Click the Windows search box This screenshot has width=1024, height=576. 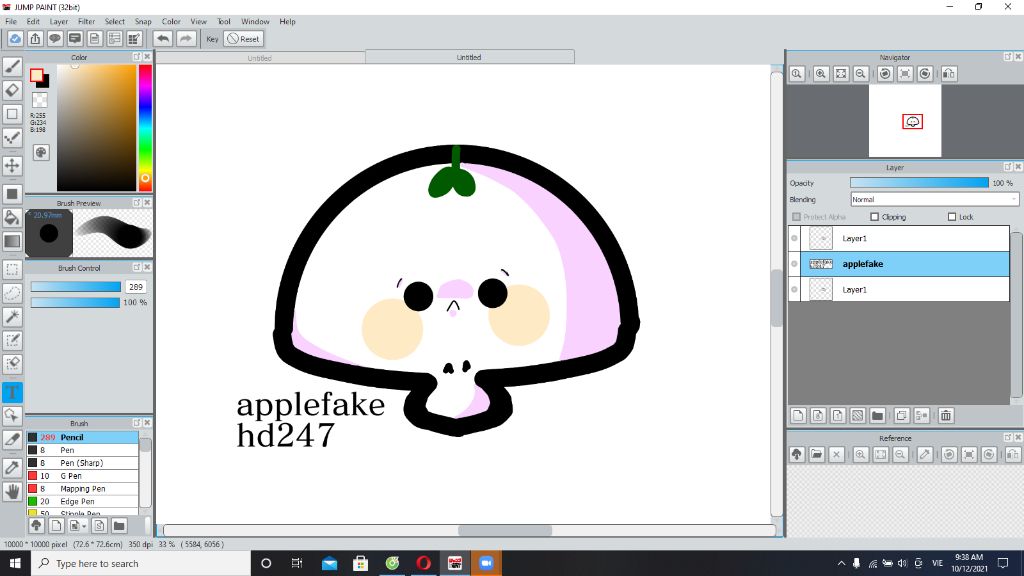(x=141, y=563)
